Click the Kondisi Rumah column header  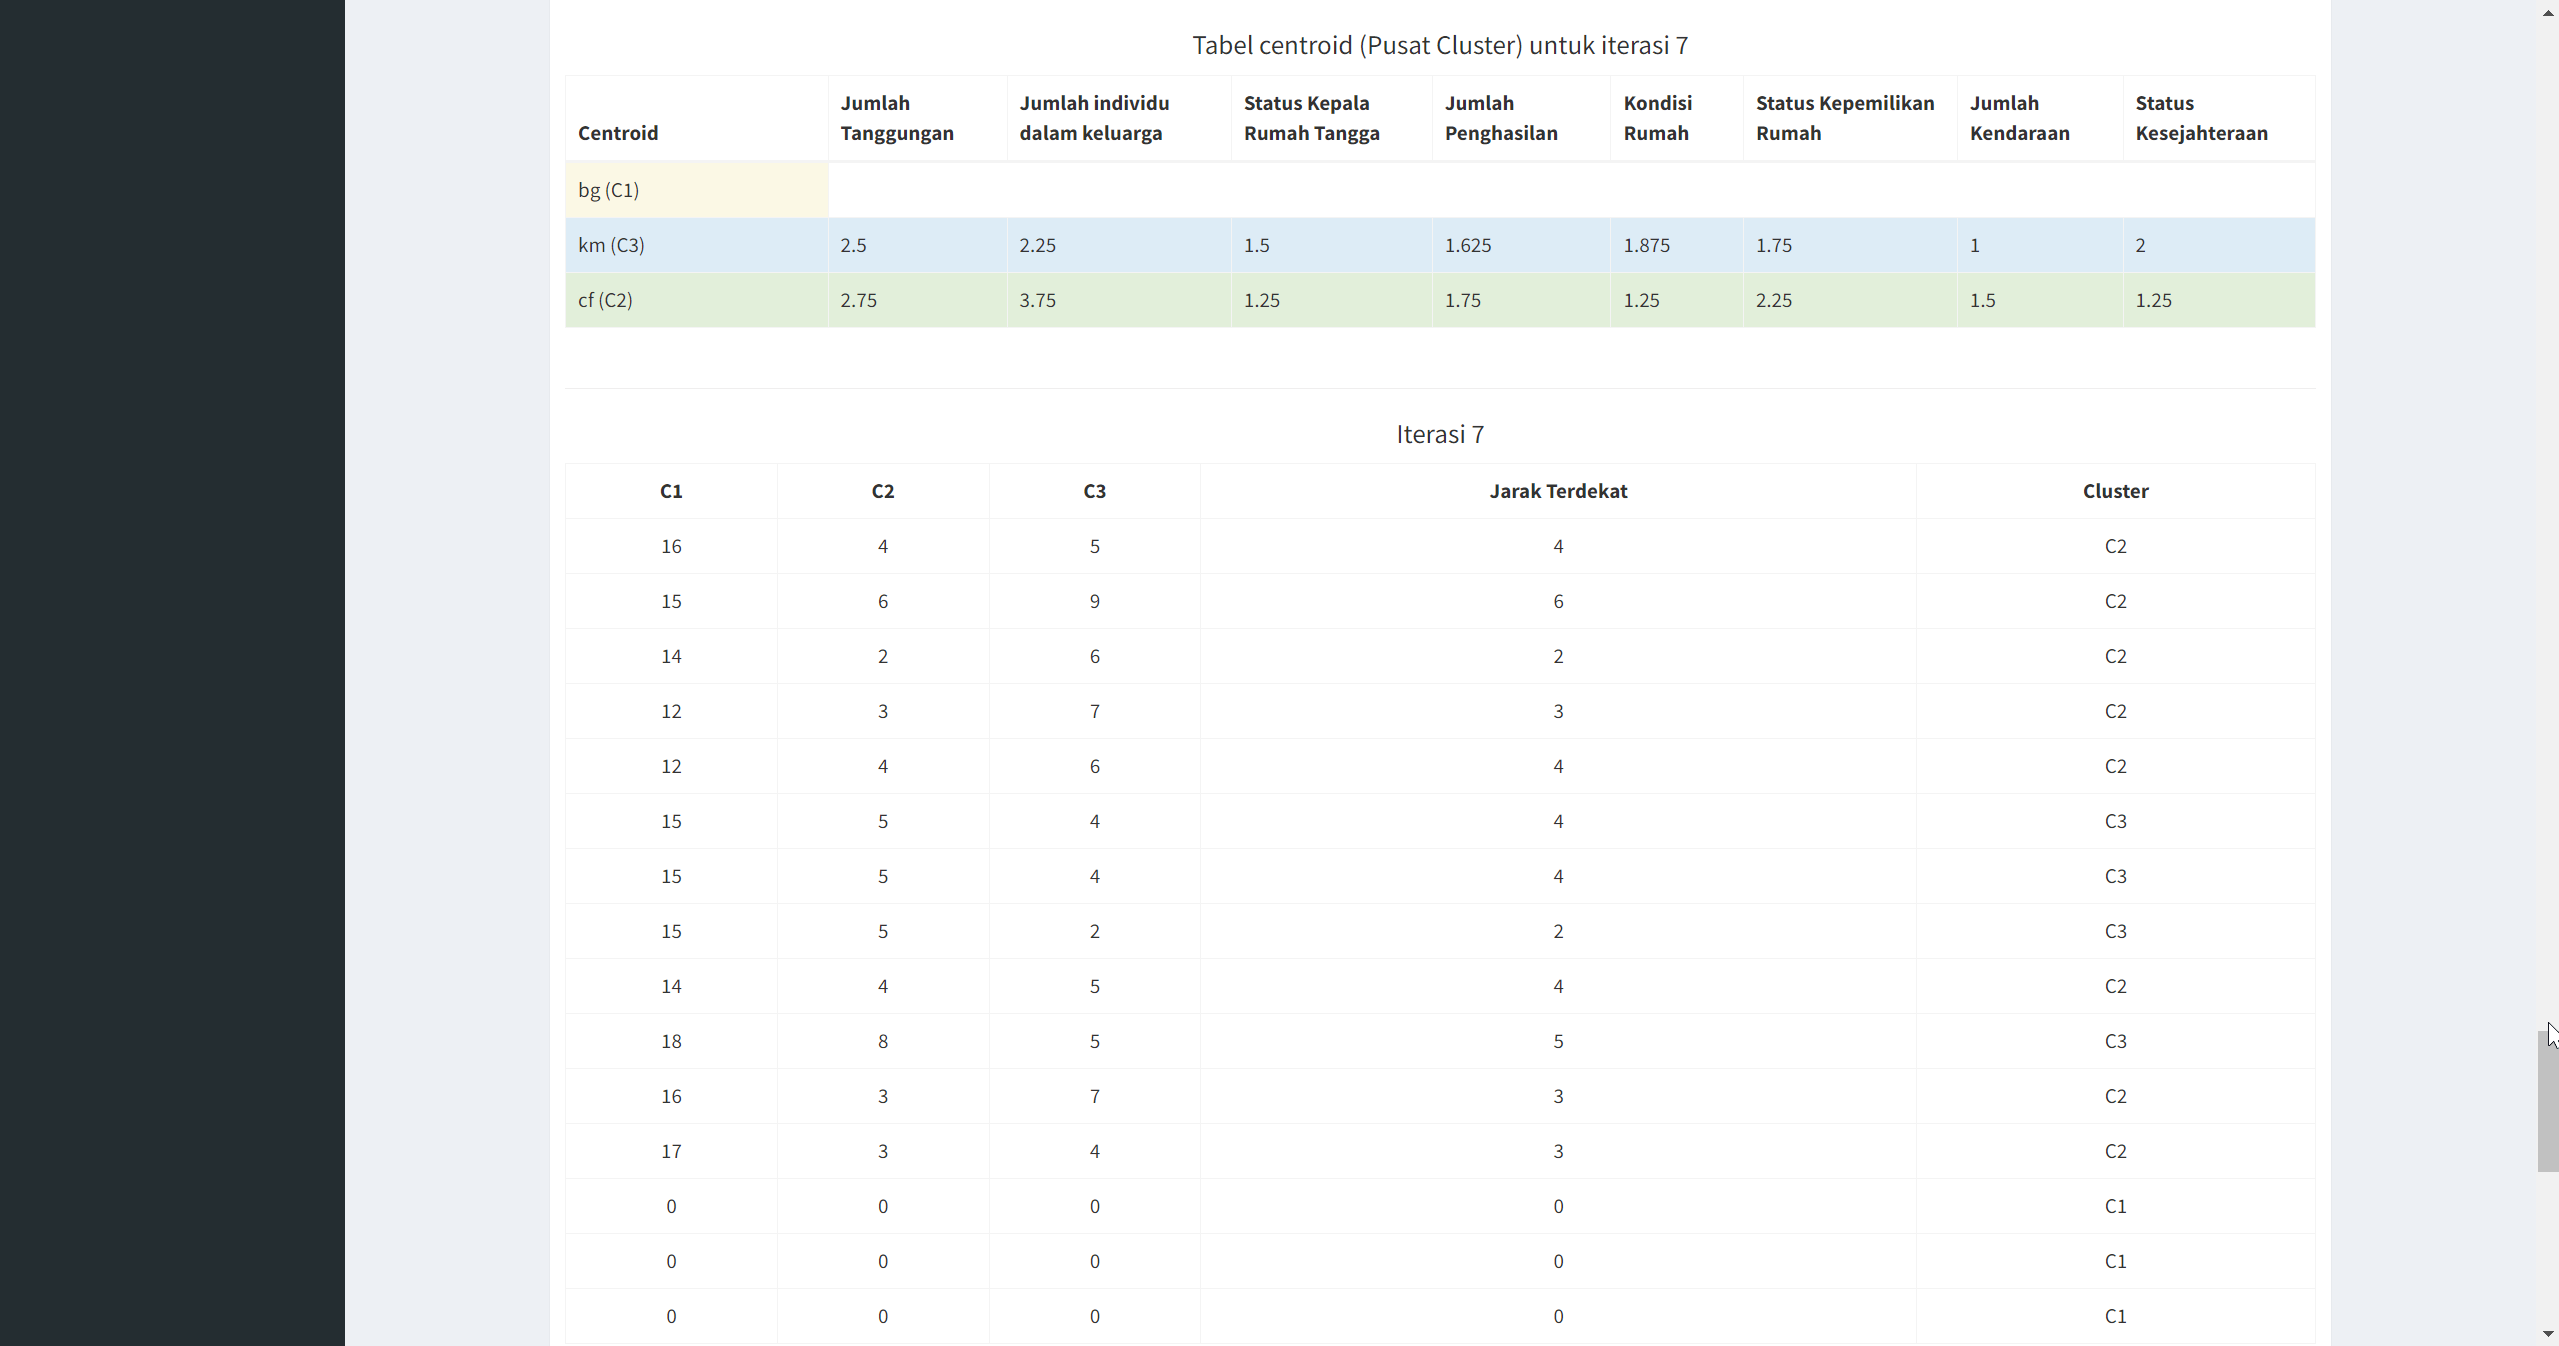(x=1657, y=118)
